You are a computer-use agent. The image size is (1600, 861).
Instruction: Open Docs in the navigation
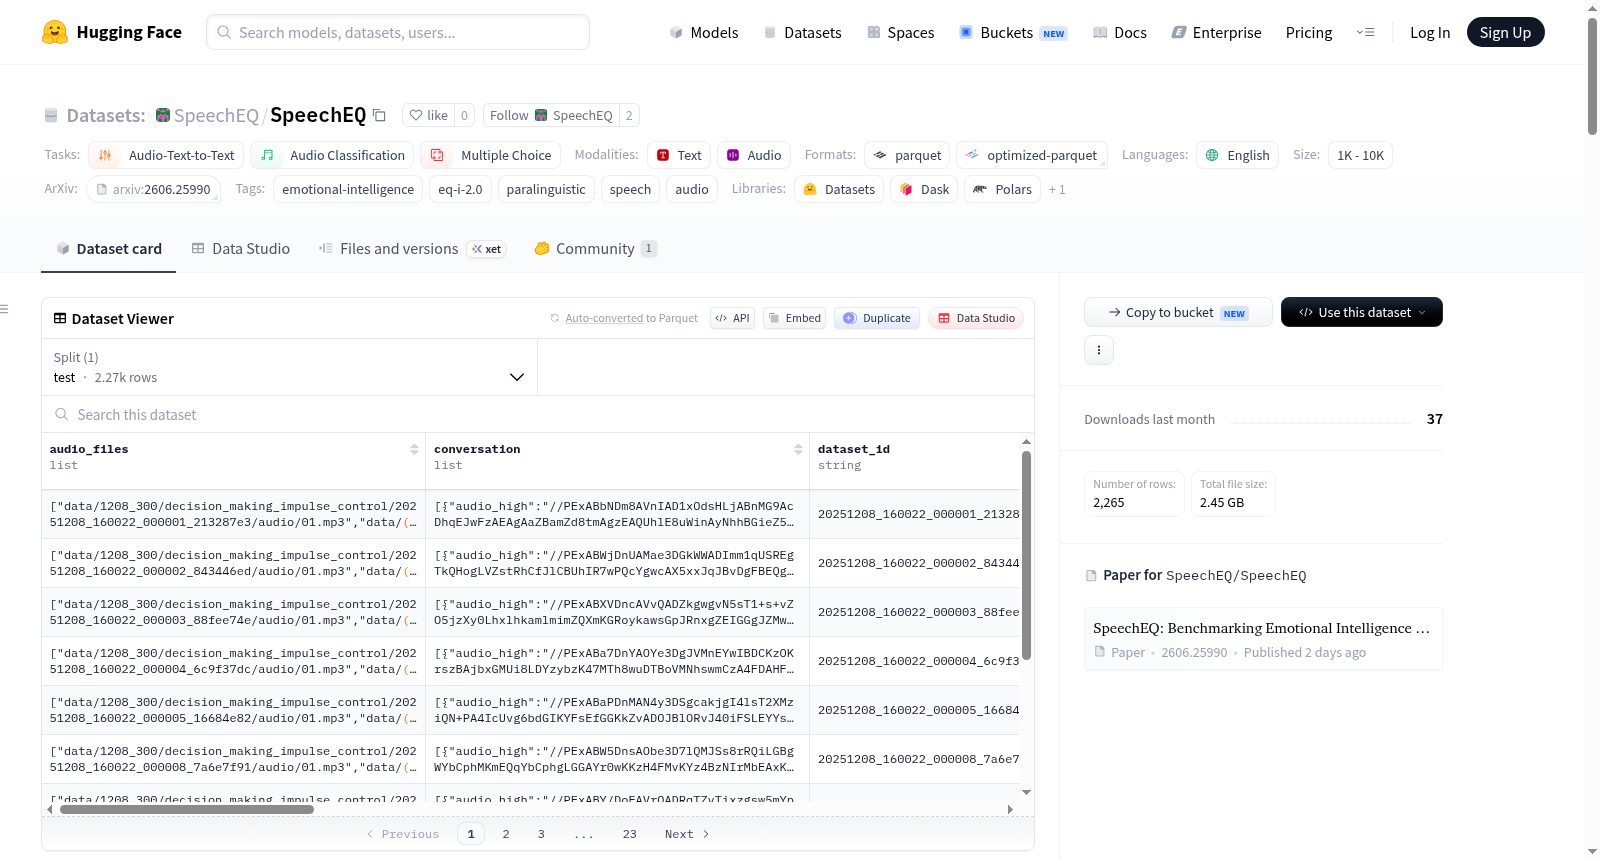click(1120, 32)
